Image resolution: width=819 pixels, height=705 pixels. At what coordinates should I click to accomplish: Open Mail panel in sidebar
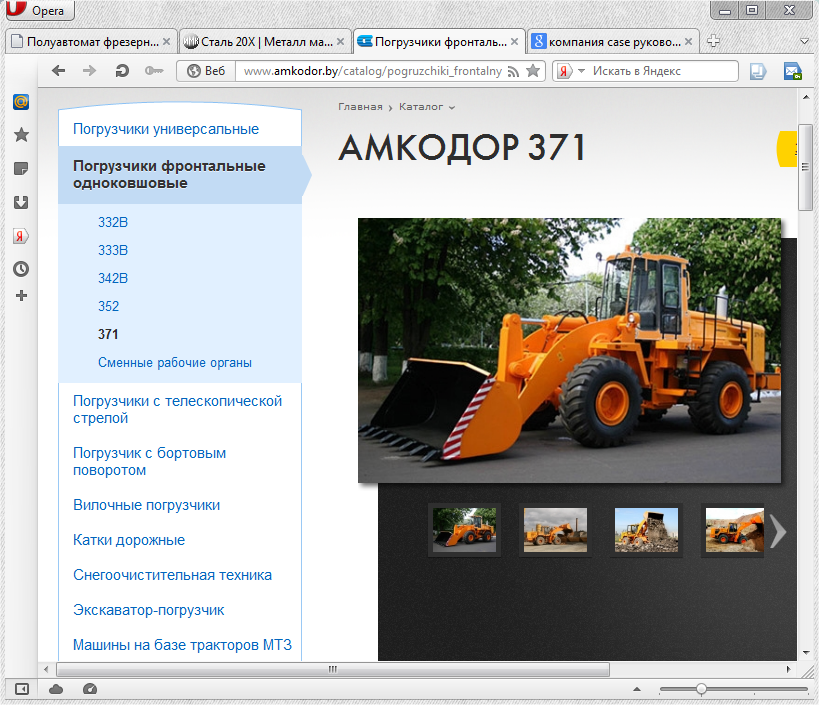21,102
